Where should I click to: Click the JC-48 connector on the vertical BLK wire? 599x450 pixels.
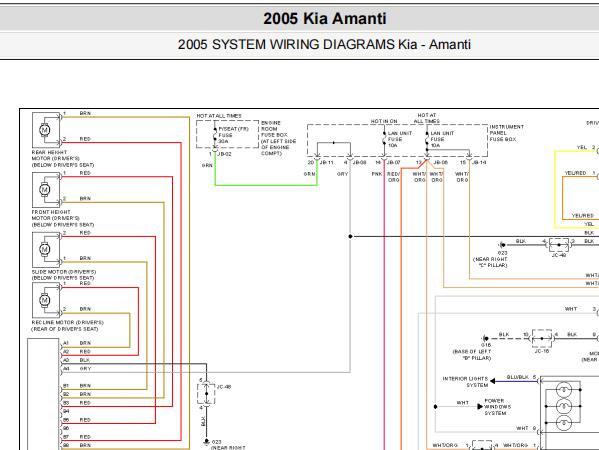tap(206, 393)
